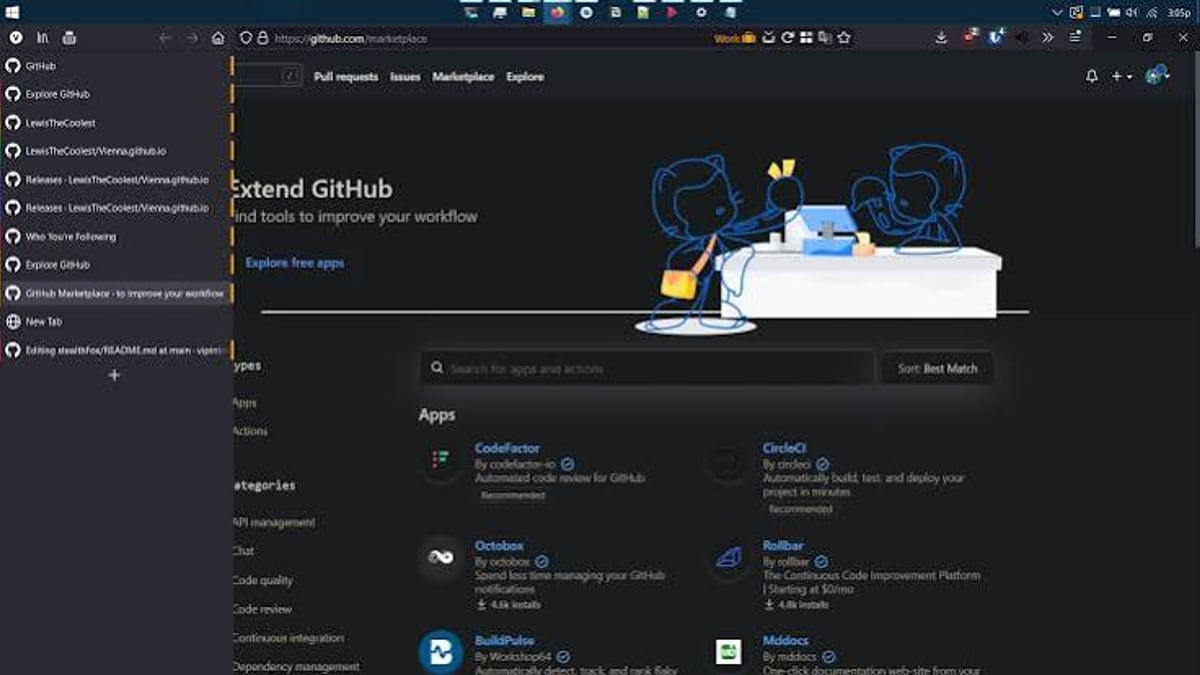This screenshot has width=1200, height=675.
Task: Click the Rollbar app logo
Action: tap(728, 557)
